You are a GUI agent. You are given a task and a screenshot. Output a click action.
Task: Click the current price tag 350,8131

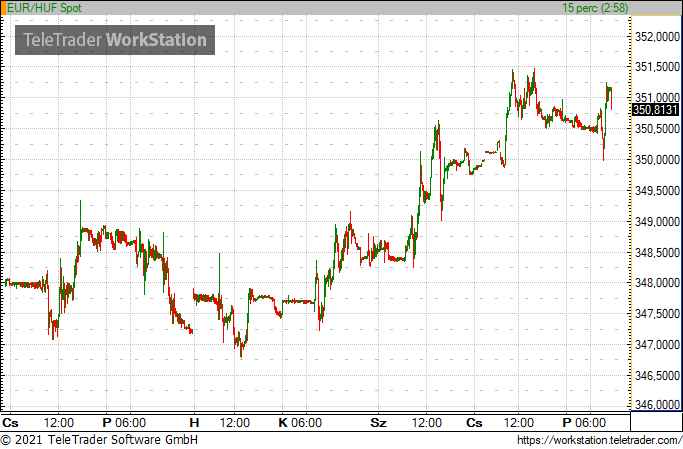(655, 110)
